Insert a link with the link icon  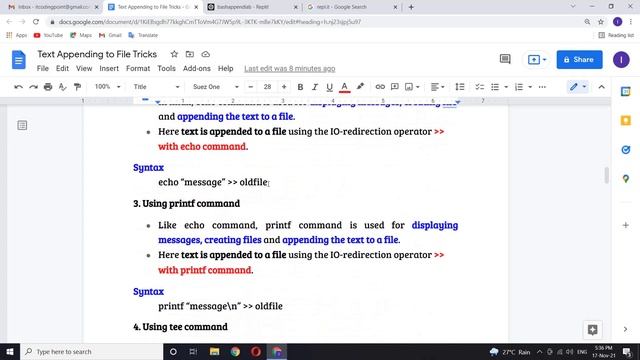click(380, 87)
